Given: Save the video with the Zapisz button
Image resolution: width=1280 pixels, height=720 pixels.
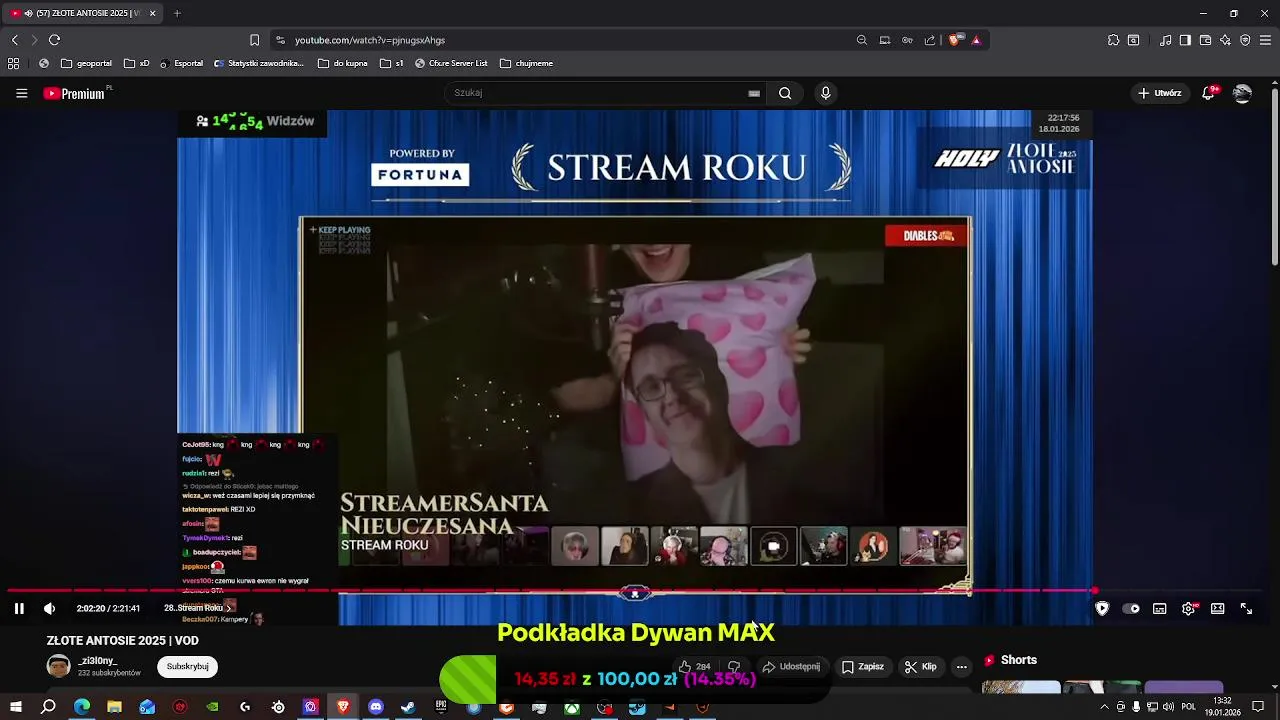Looking at the screenshot, I should 862,667.
